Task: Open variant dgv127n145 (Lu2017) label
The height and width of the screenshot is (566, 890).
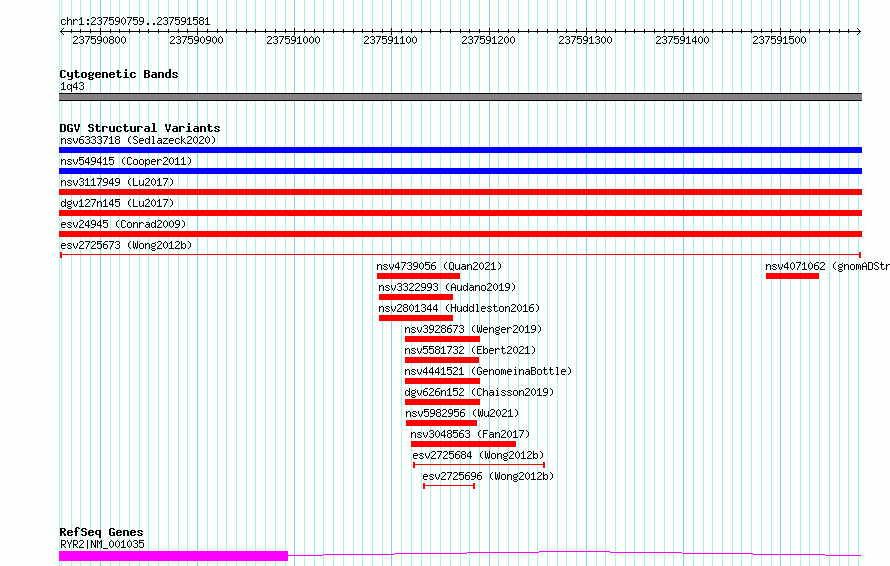Action: click(117, 203)
